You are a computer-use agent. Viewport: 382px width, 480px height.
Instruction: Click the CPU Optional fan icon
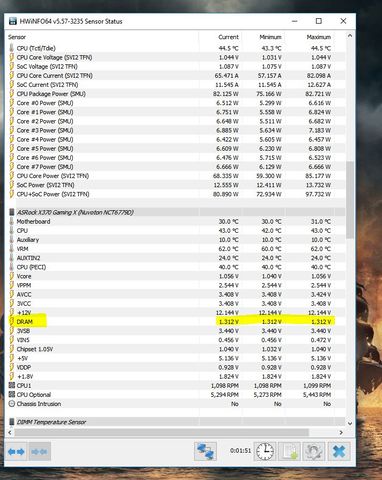click(x=12, y=394)
